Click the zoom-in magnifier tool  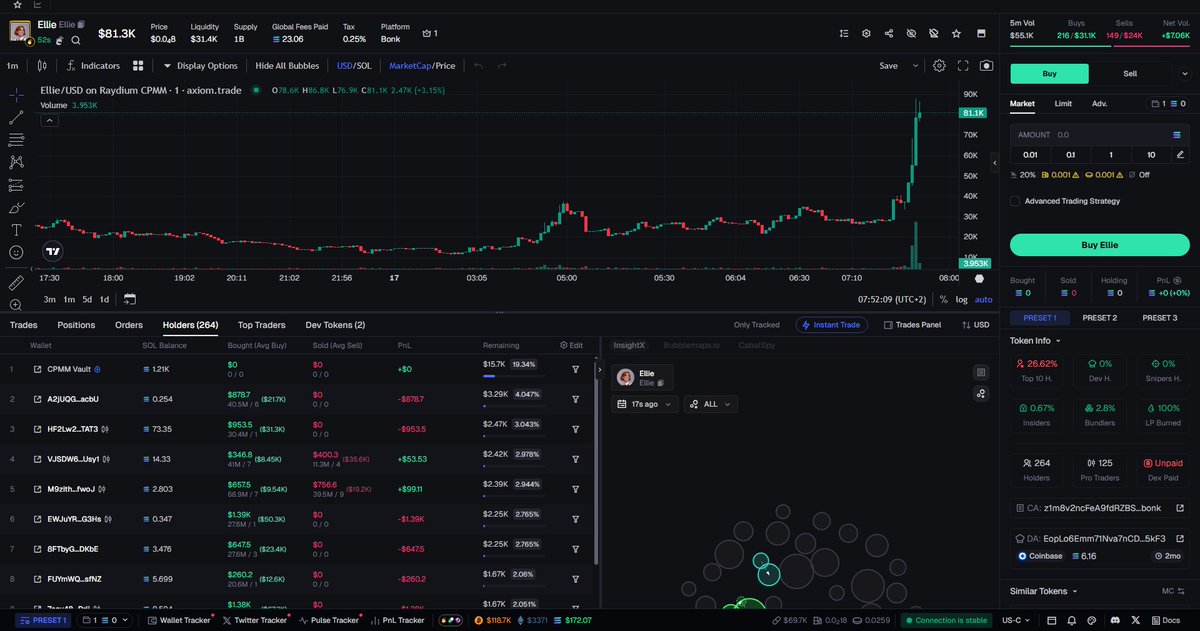click(16, 305)
